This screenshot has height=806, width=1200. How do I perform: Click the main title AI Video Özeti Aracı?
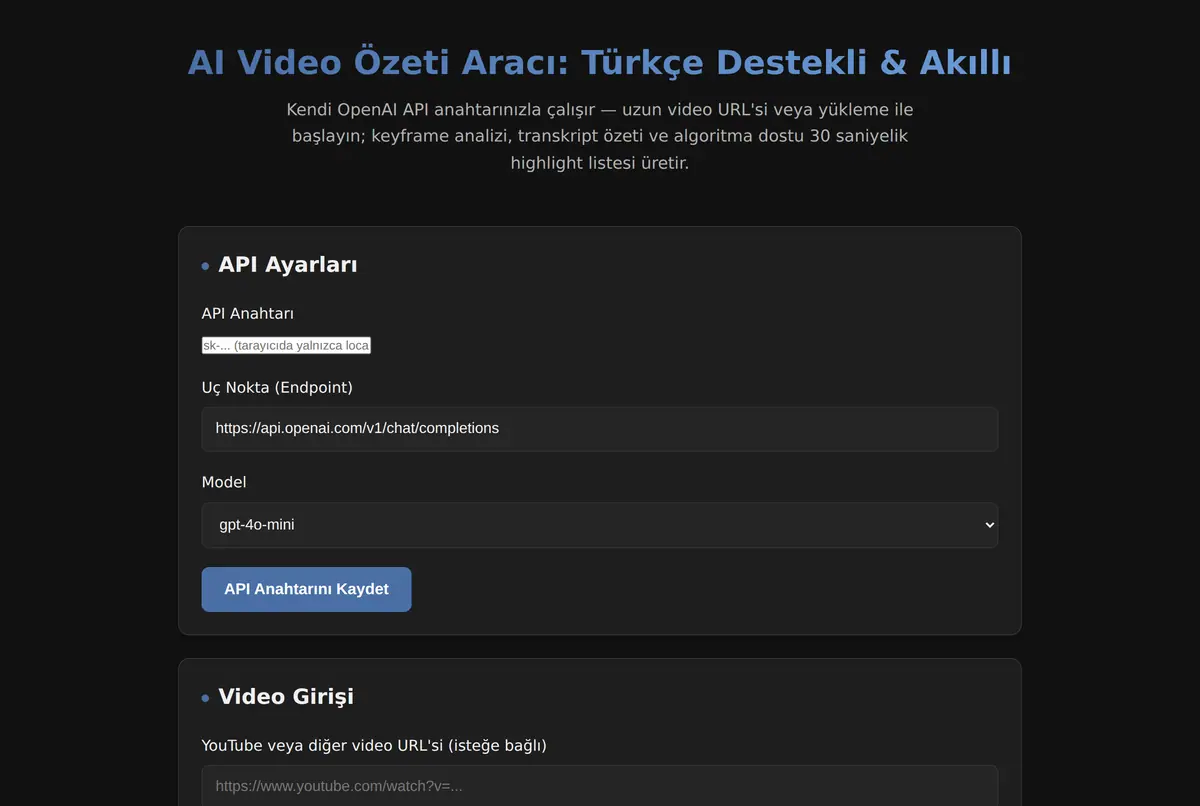[600, 62]
